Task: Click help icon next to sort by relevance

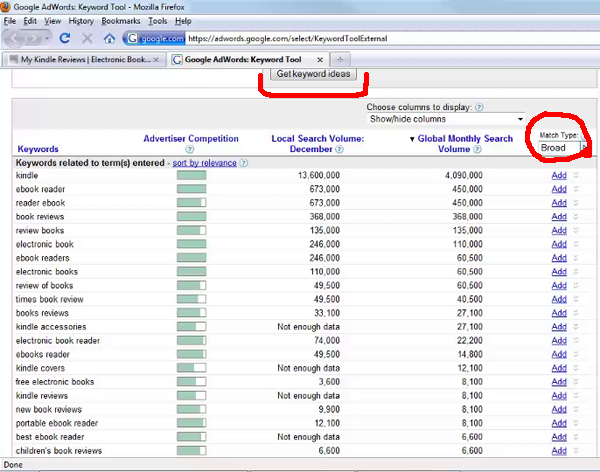Action: 244,162
